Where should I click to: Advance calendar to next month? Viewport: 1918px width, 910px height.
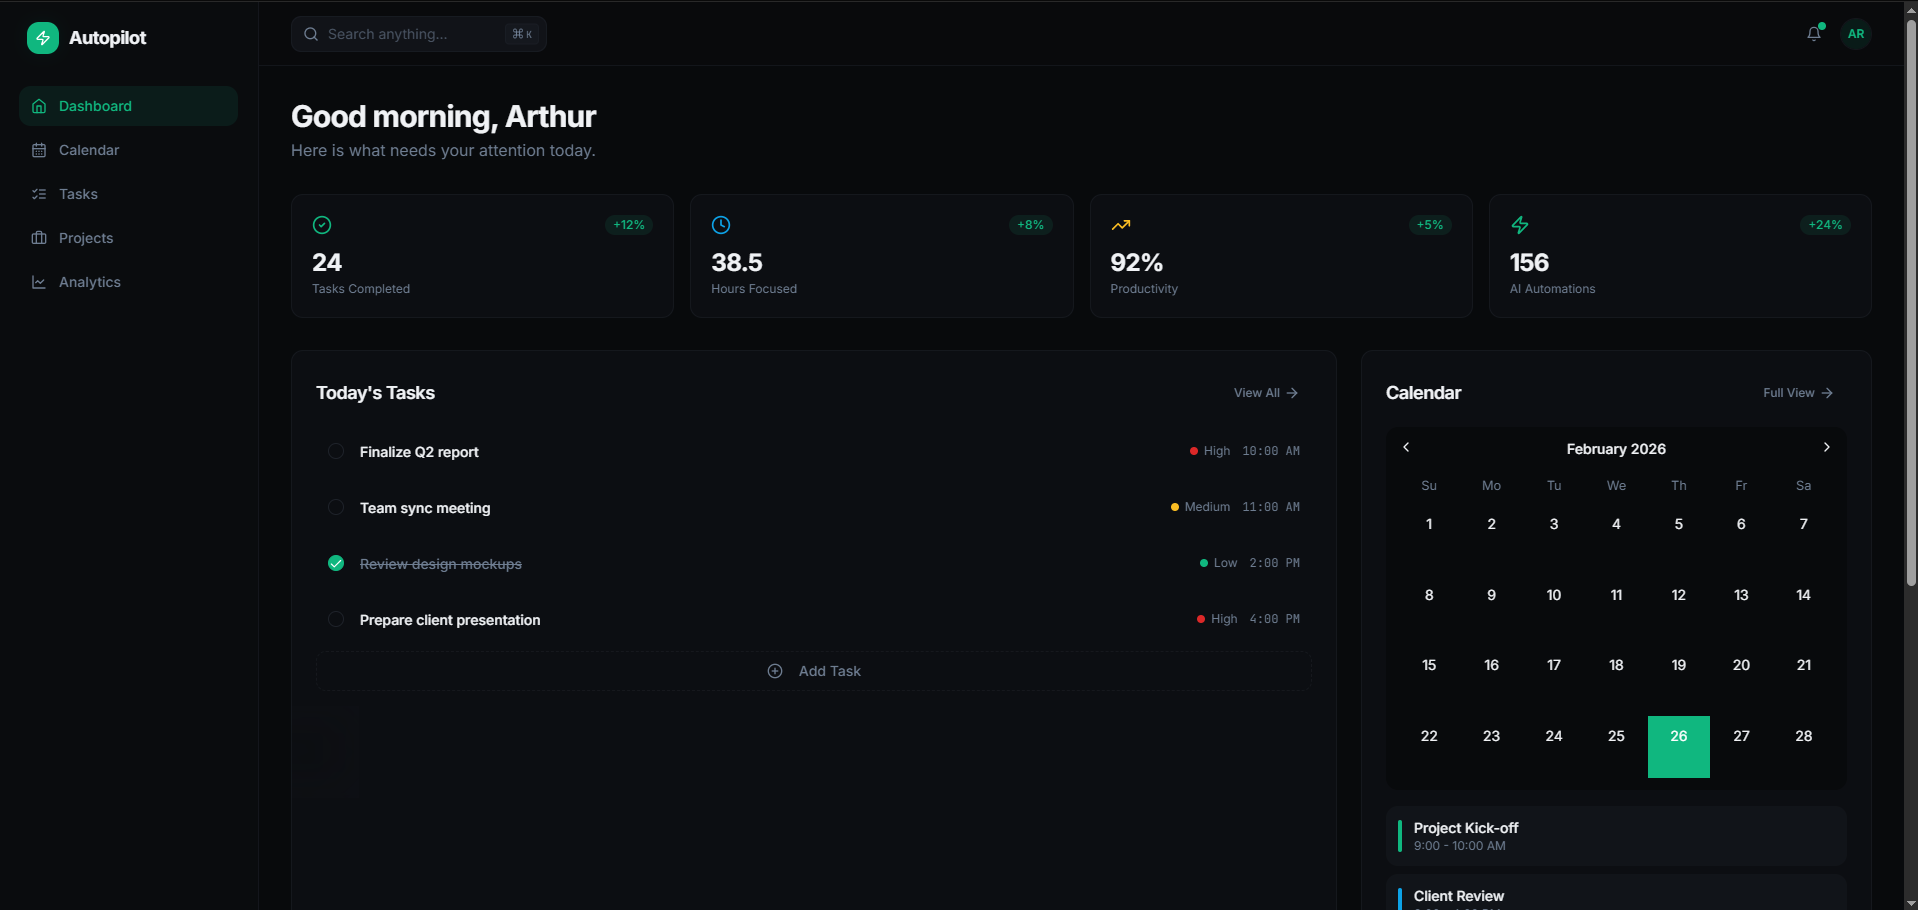point(1826,447)
